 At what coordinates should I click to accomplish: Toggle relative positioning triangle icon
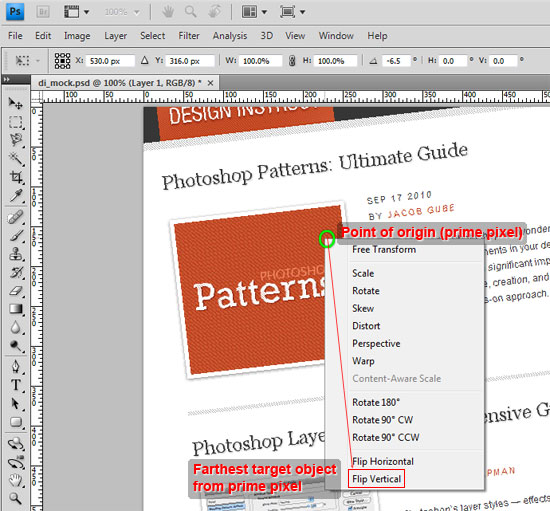pos(145,61)
